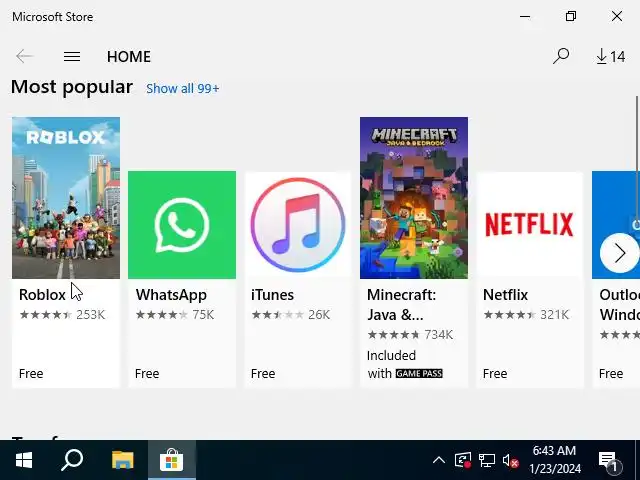
Task: Open downloads and updates (14)
Action: 611,56
